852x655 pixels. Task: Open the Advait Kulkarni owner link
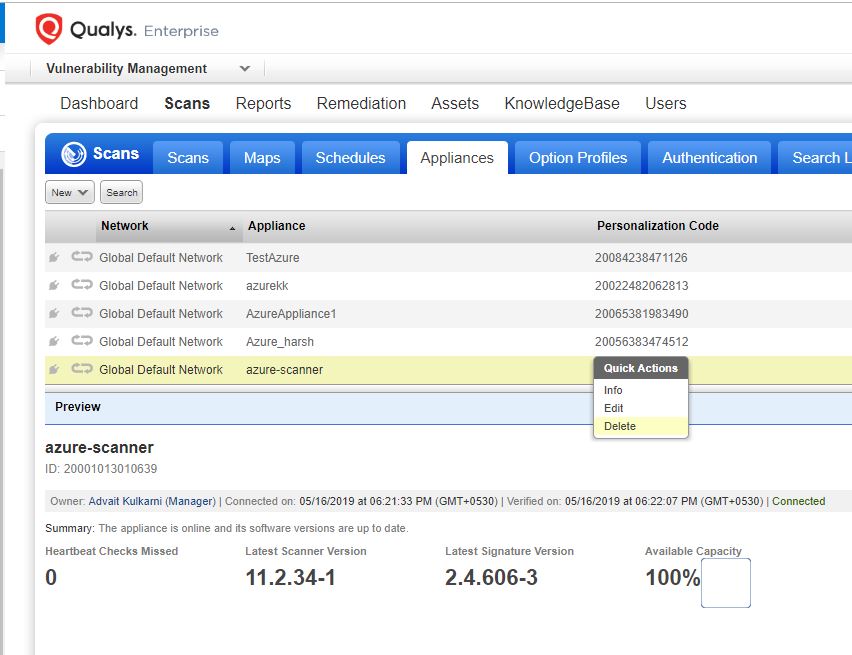coord(125,501)
